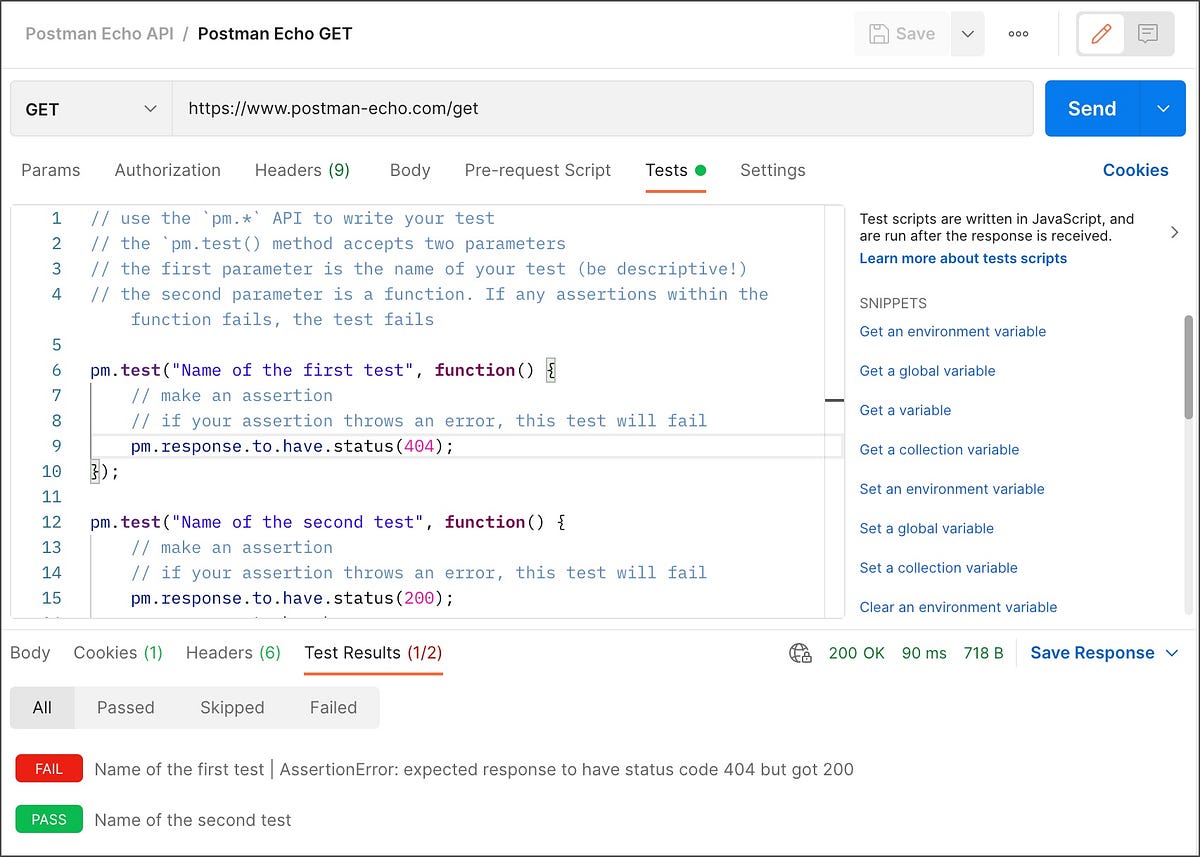Expand the Save options dropdown arrow

967,34
